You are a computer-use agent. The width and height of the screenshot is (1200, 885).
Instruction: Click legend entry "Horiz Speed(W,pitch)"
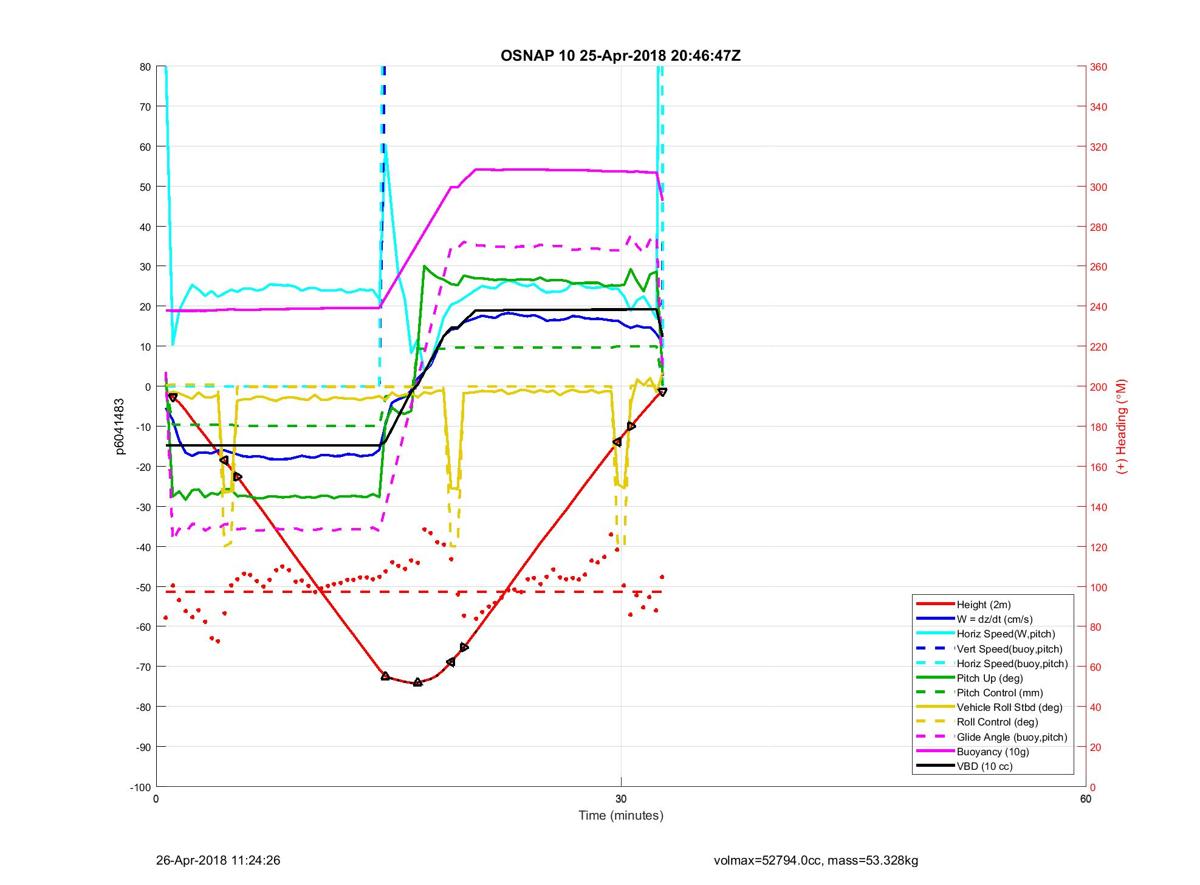(1005, 634)
